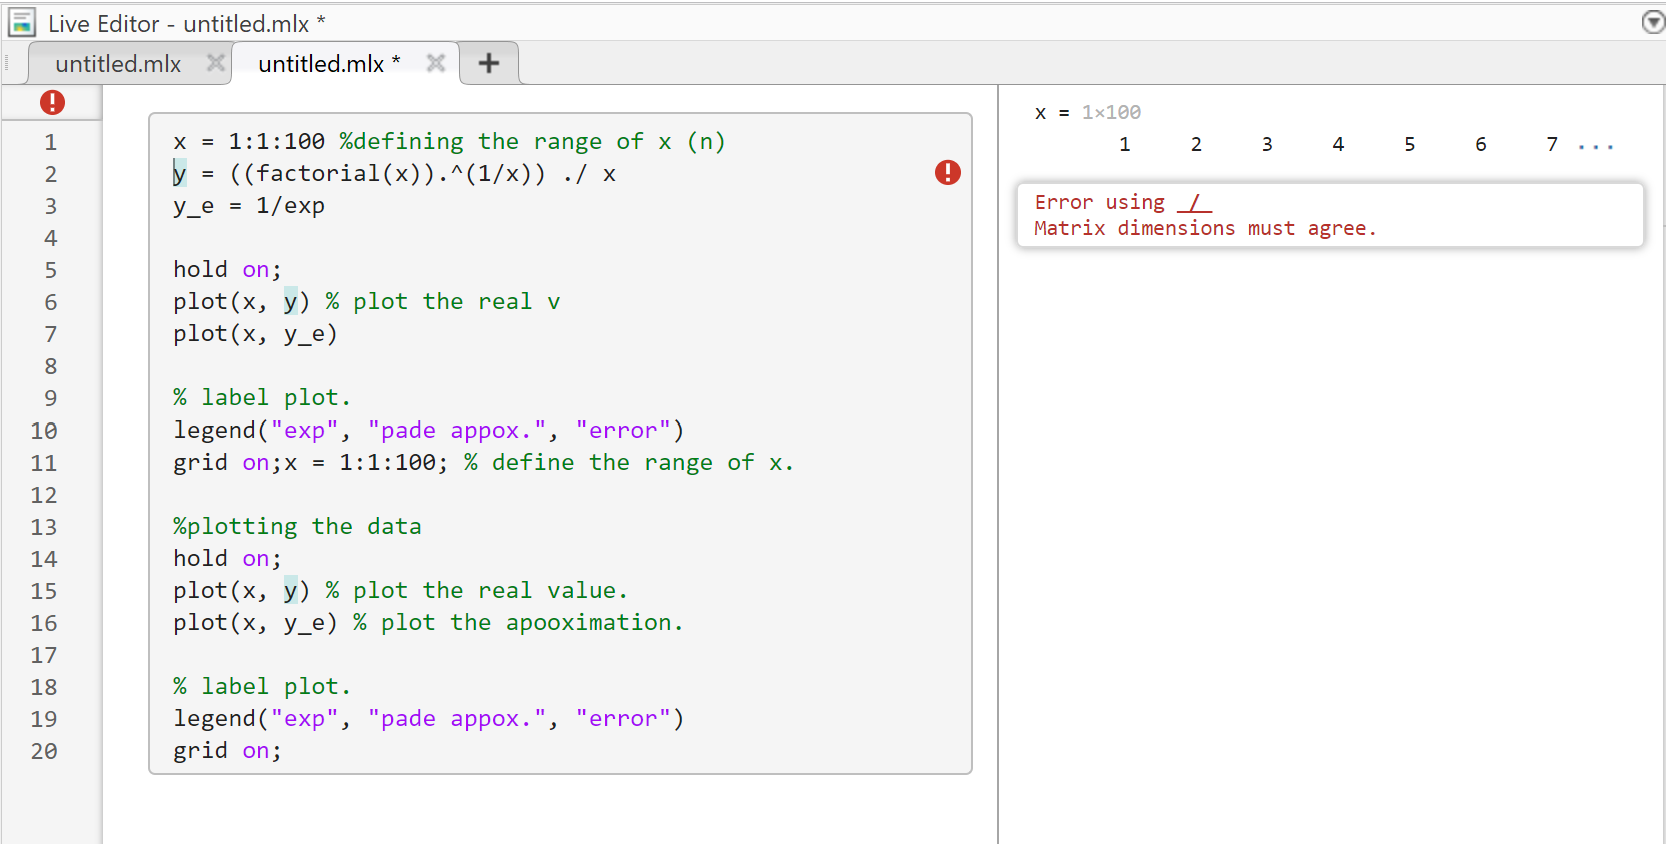1666x844 pixels.
Task: Click output value 7 in x array
Action: 1552,145
